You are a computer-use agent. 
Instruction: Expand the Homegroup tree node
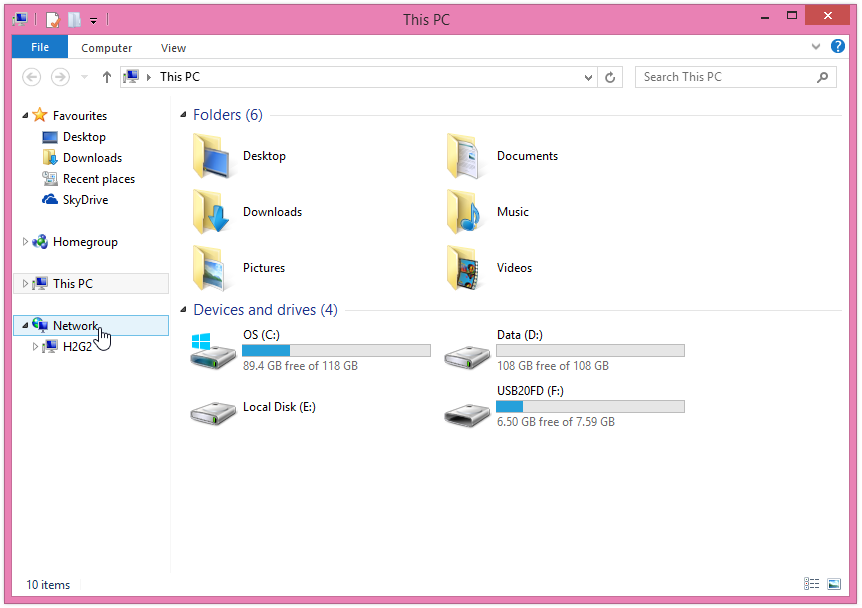coord(26,242)
